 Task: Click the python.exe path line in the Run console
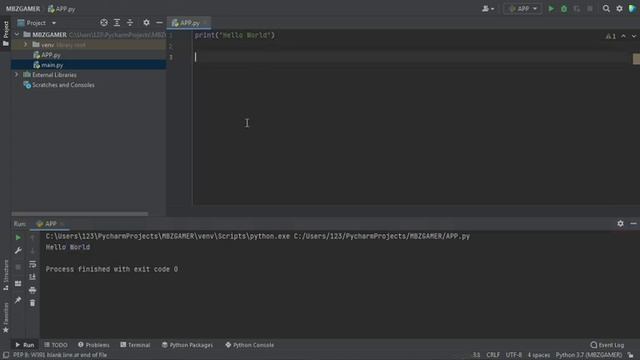[x=258, y=236]
